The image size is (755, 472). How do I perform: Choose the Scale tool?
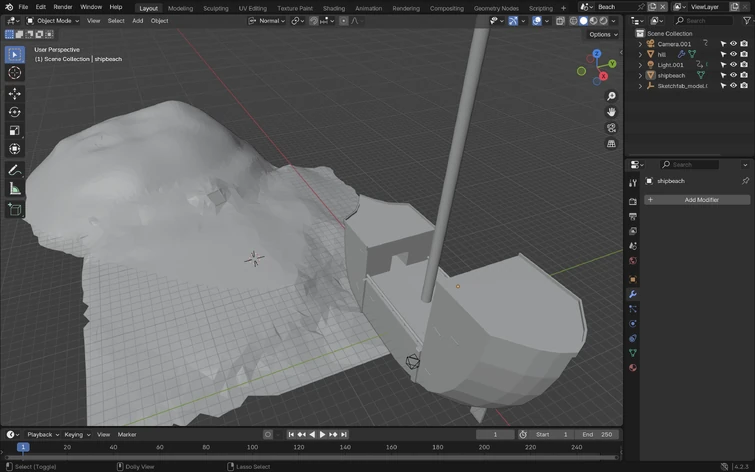pyautogui.click(x=15, y=130)
